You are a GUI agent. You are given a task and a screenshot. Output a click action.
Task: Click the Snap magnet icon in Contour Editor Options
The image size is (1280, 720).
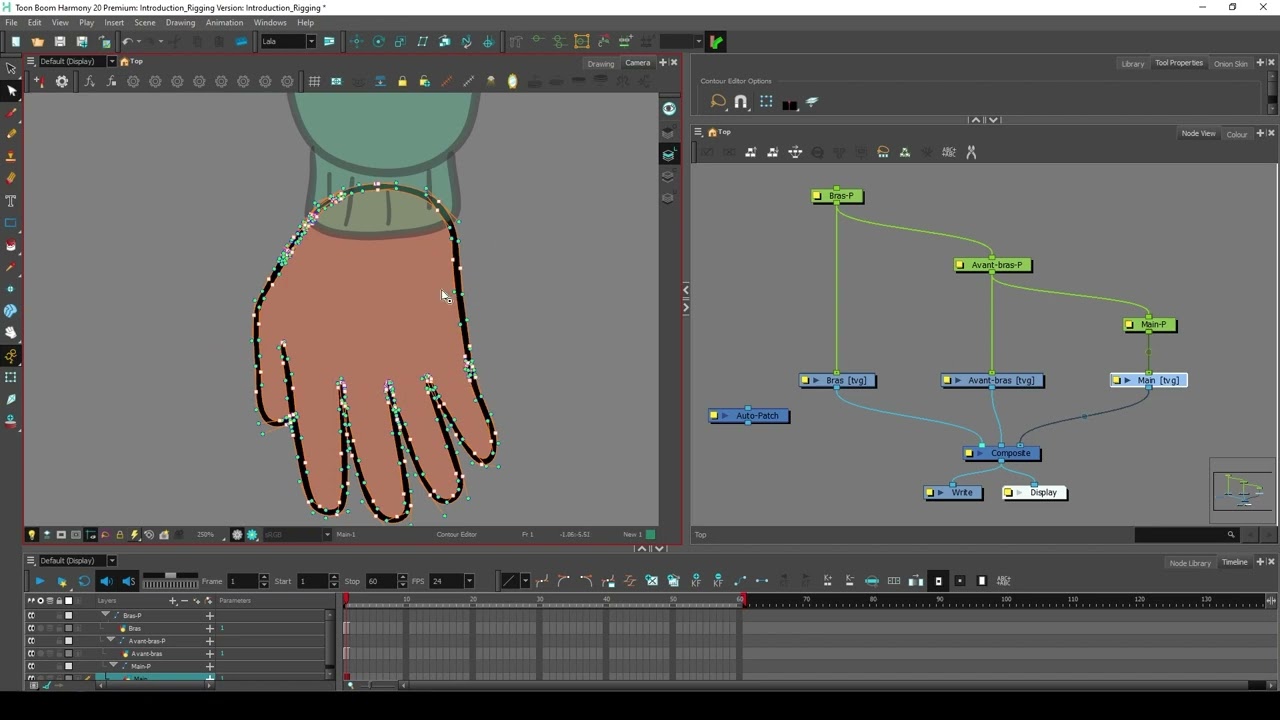pyautogui.click(x=741, y=102)
